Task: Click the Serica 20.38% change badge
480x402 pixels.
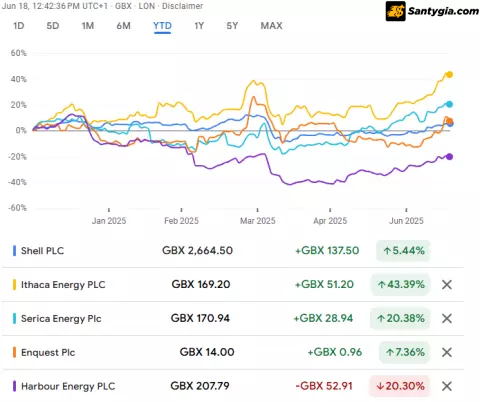Action: tap(400, 318)
